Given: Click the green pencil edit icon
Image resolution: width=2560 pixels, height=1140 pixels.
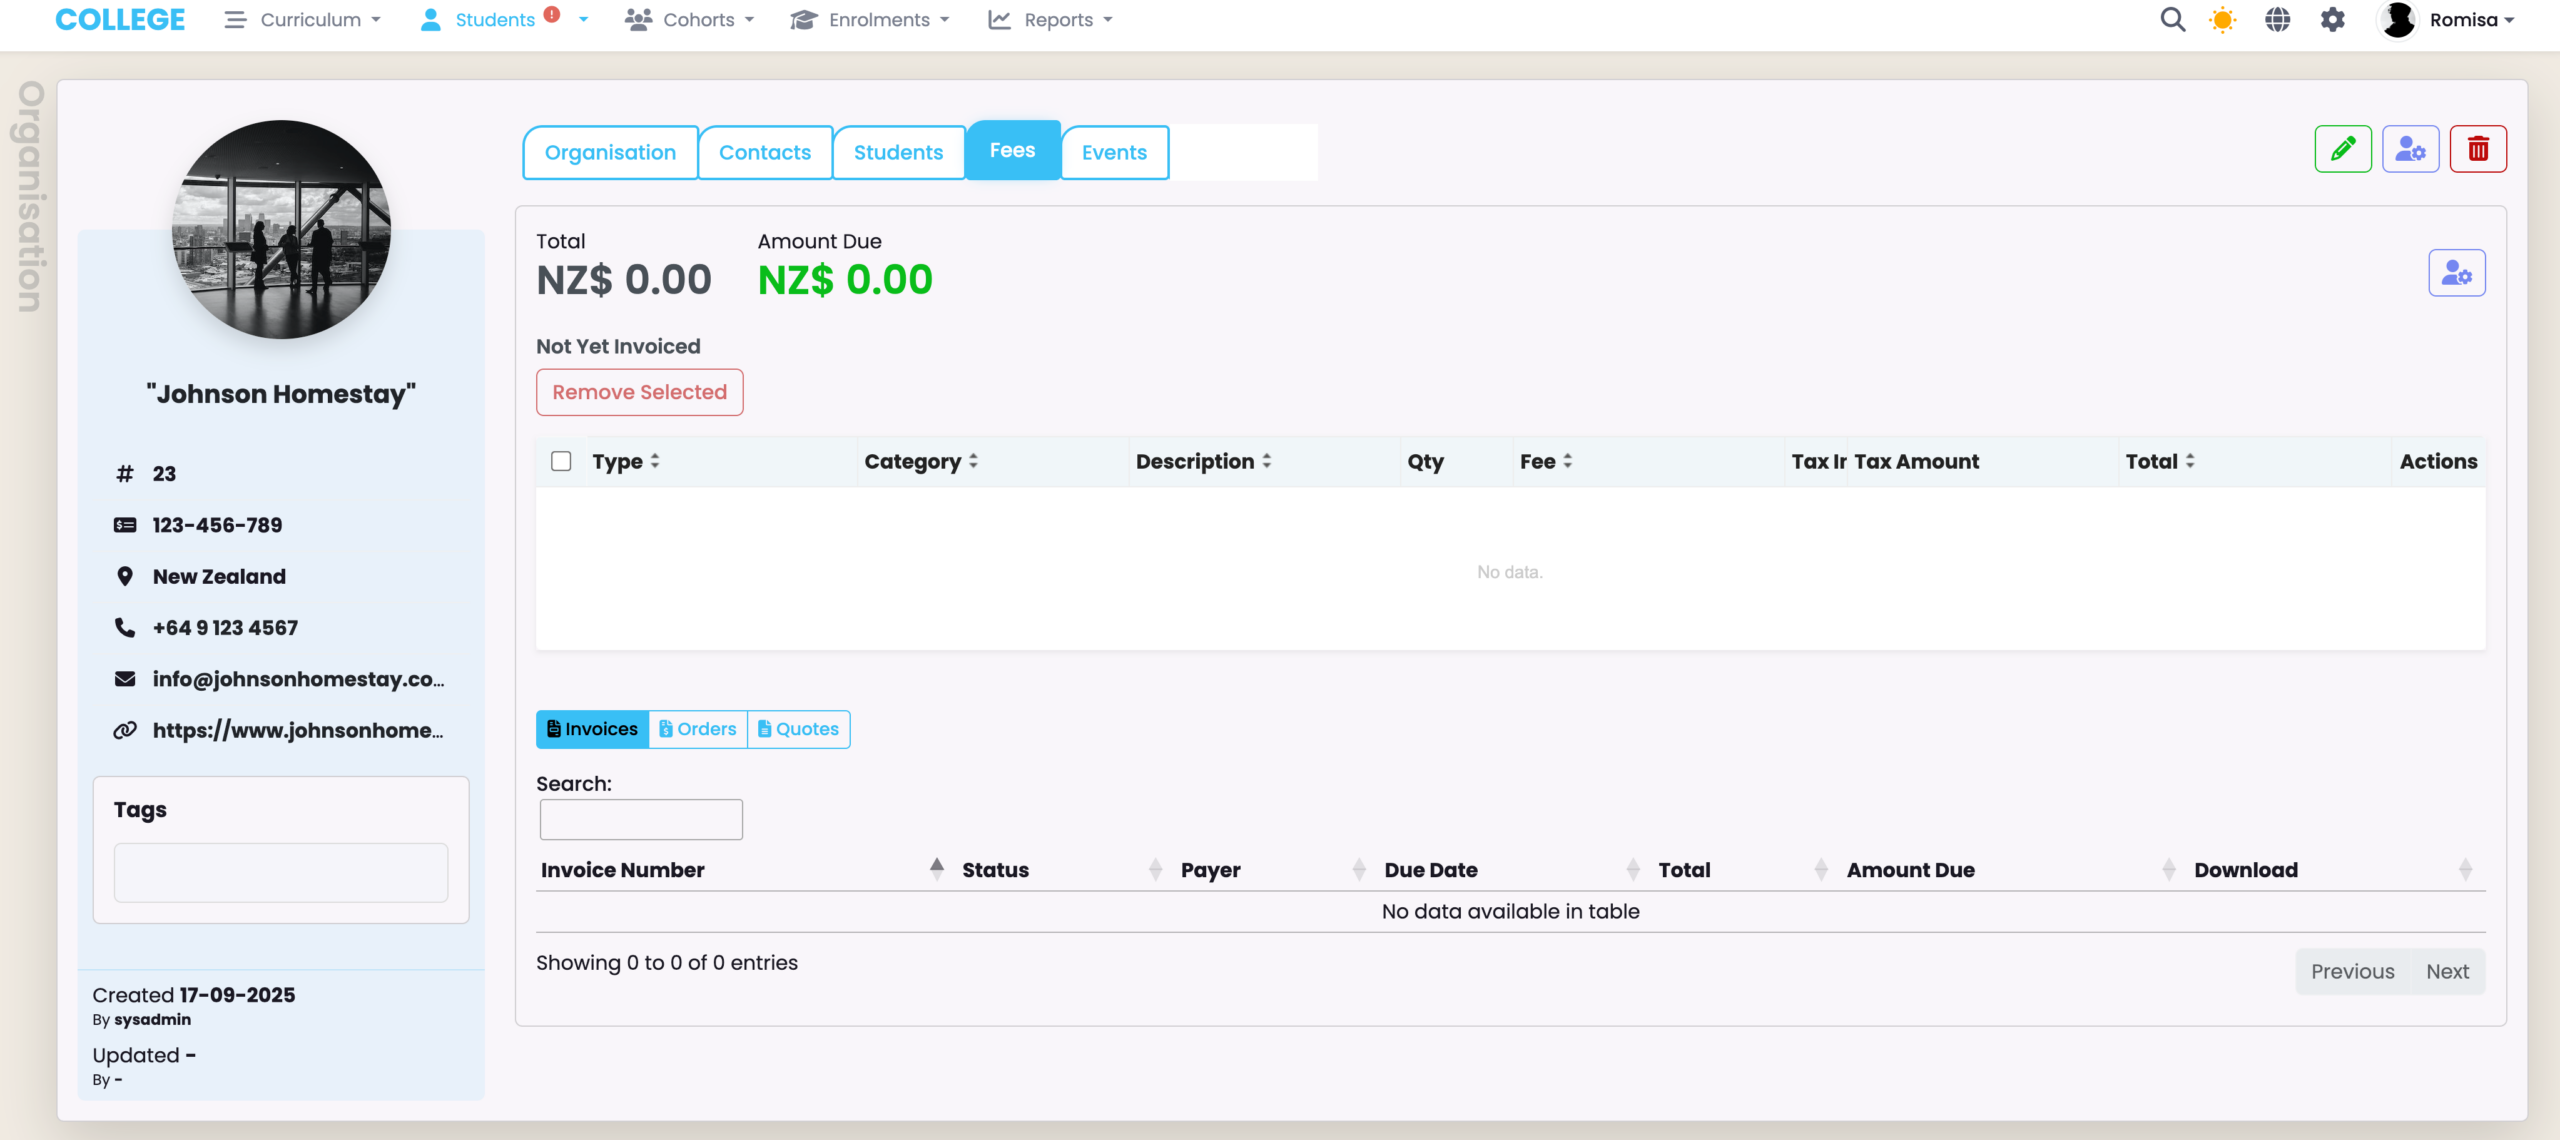Looking at the screenshot, I should coord(2342,150).
